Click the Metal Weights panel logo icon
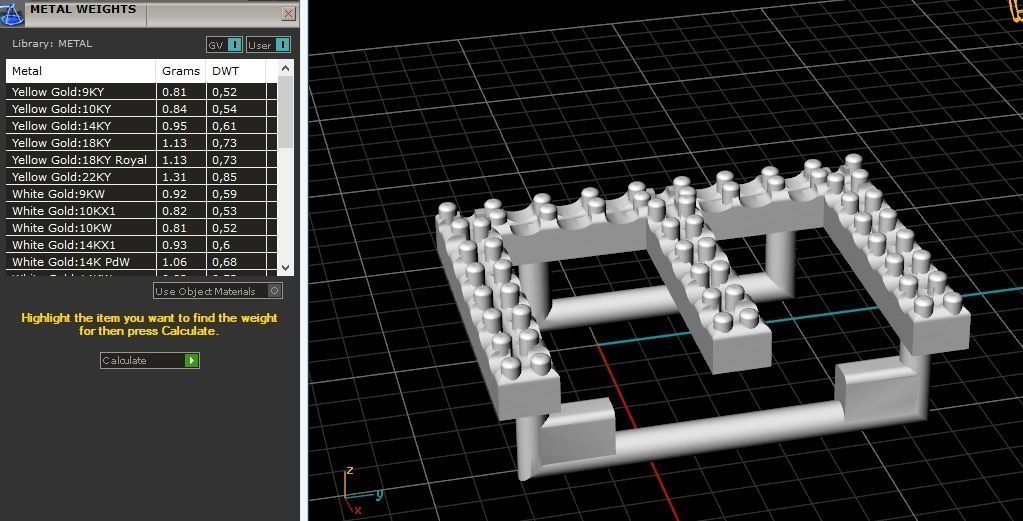The image size is (1023, 521). [12, 13]
